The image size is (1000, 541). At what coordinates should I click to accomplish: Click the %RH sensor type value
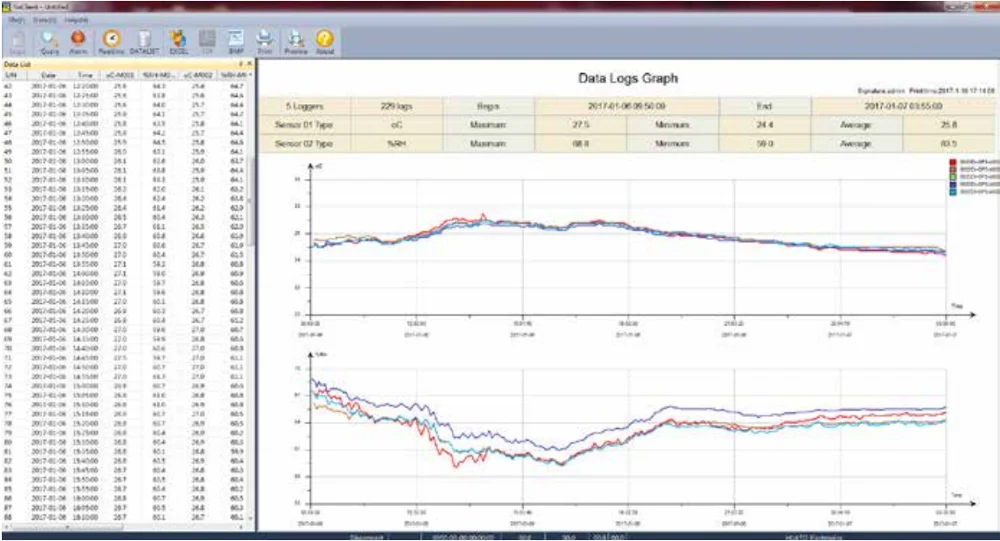pos(396,144)
